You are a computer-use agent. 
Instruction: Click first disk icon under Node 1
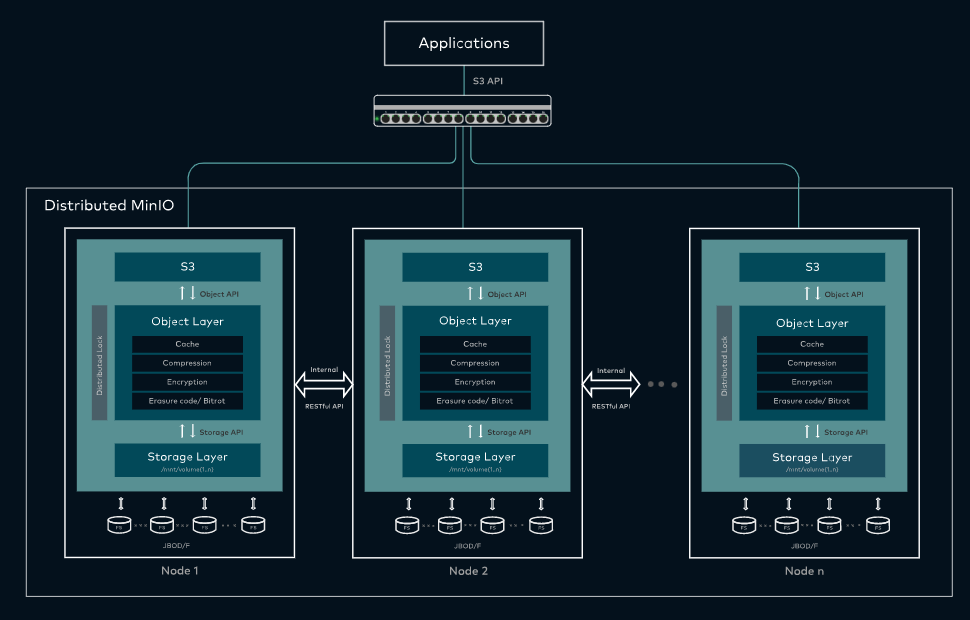click(119, 525)
